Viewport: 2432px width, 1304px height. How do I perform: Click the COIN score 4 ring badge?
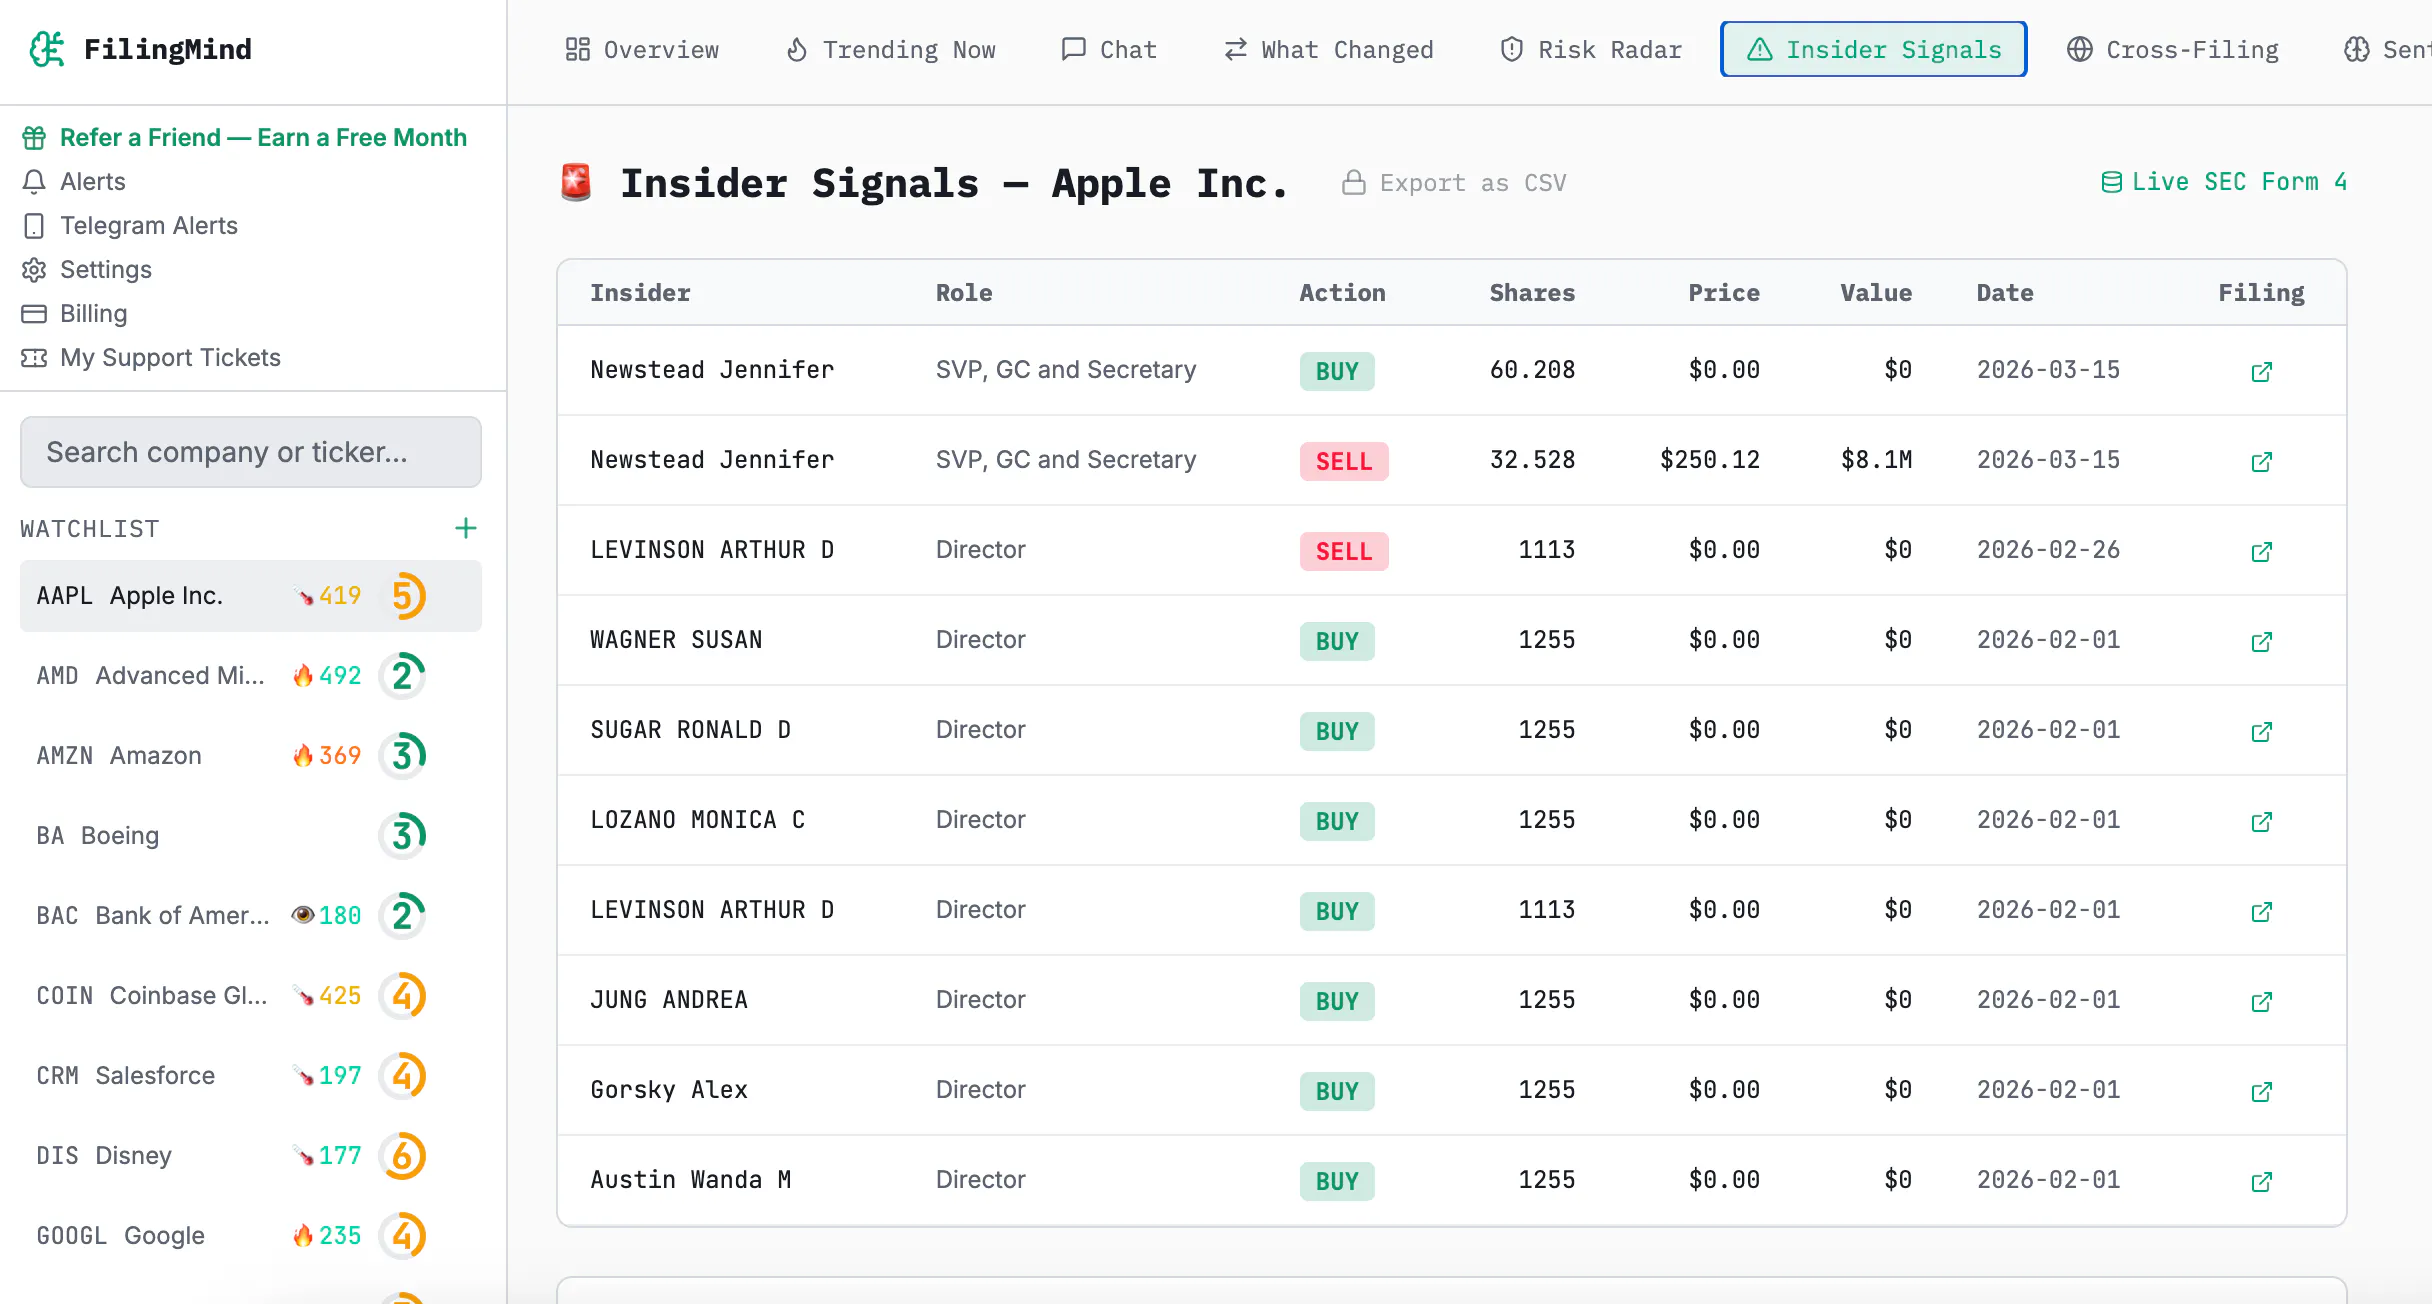[403, 996]
